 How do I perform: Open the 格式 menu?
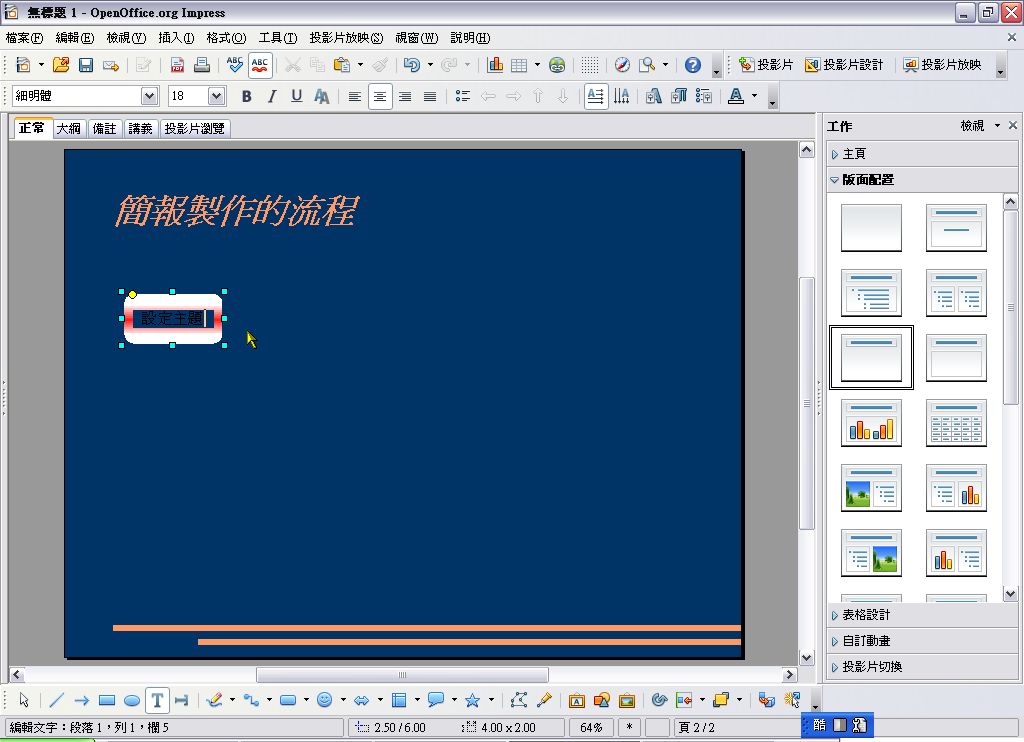click(x=226, y=38)
